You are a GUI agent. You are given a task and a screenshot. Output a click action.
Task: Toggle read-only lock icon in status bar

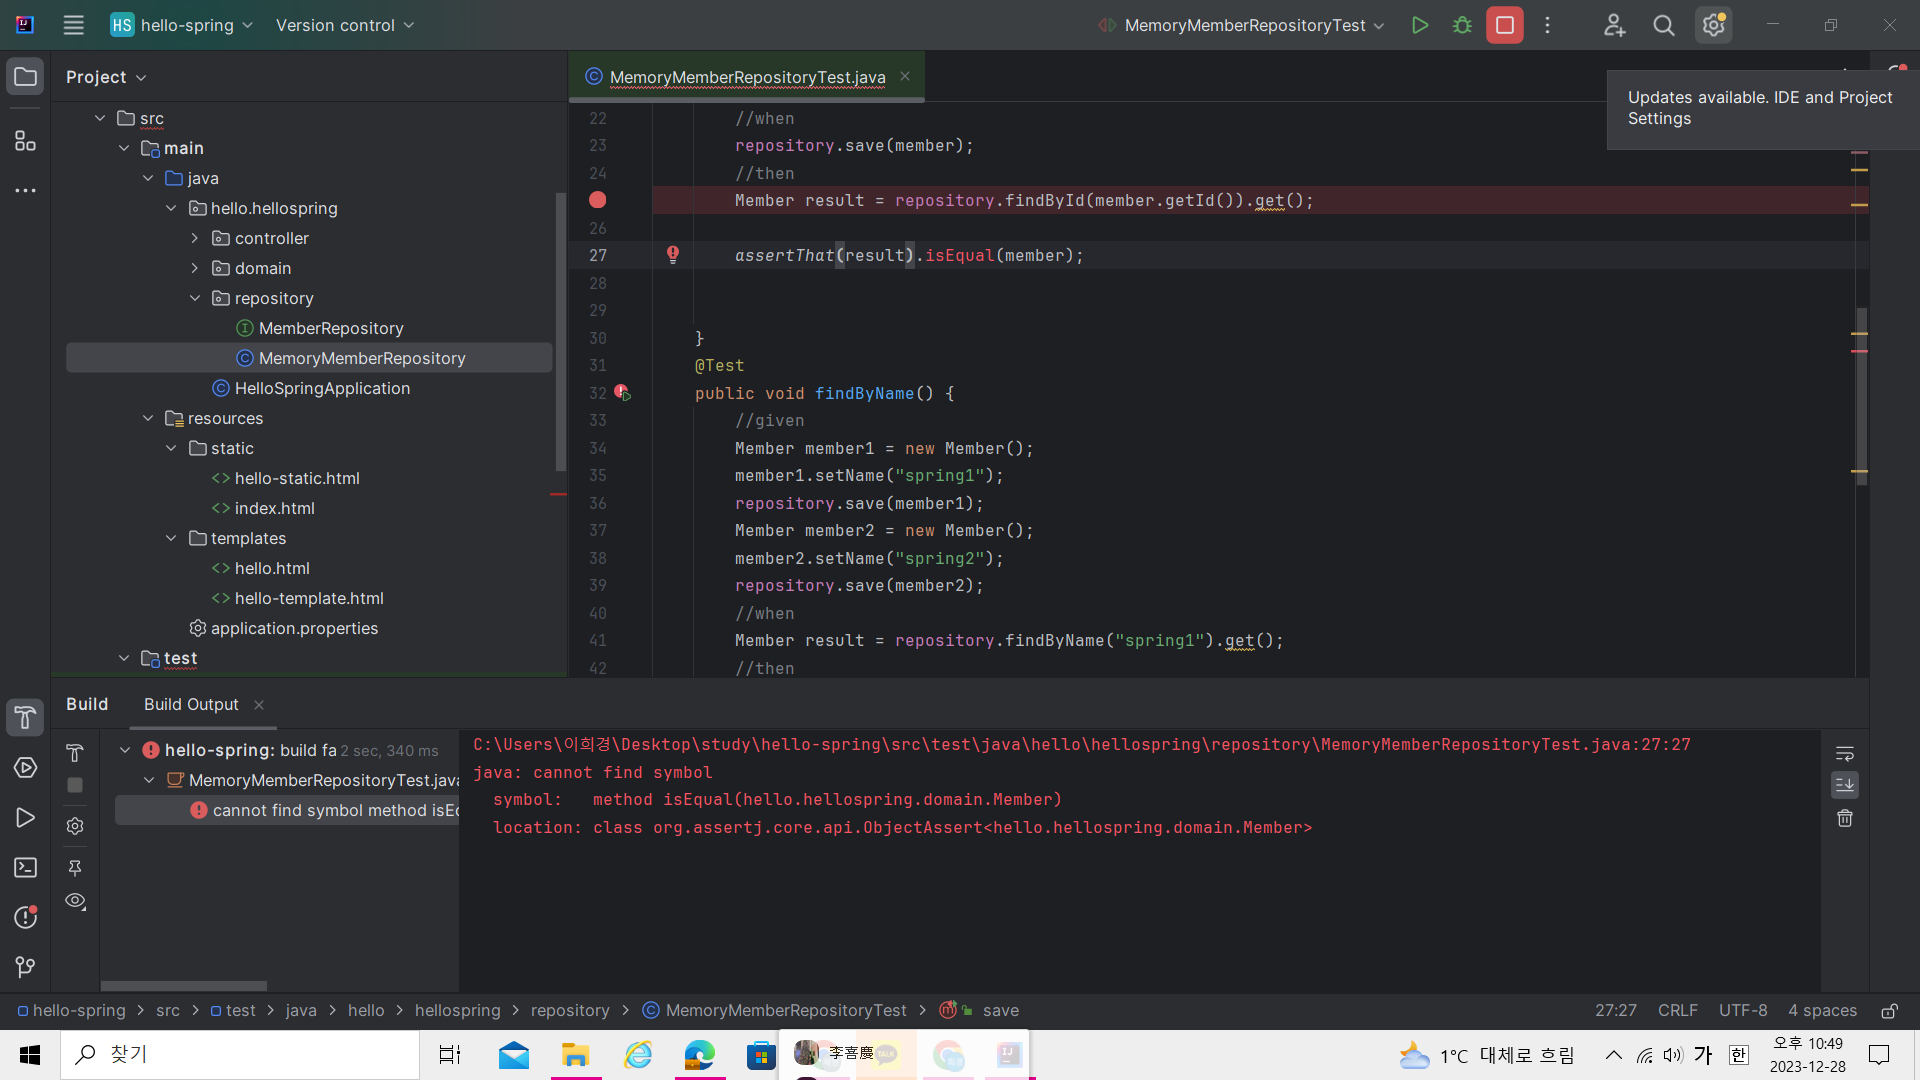coord(1889,1011)
